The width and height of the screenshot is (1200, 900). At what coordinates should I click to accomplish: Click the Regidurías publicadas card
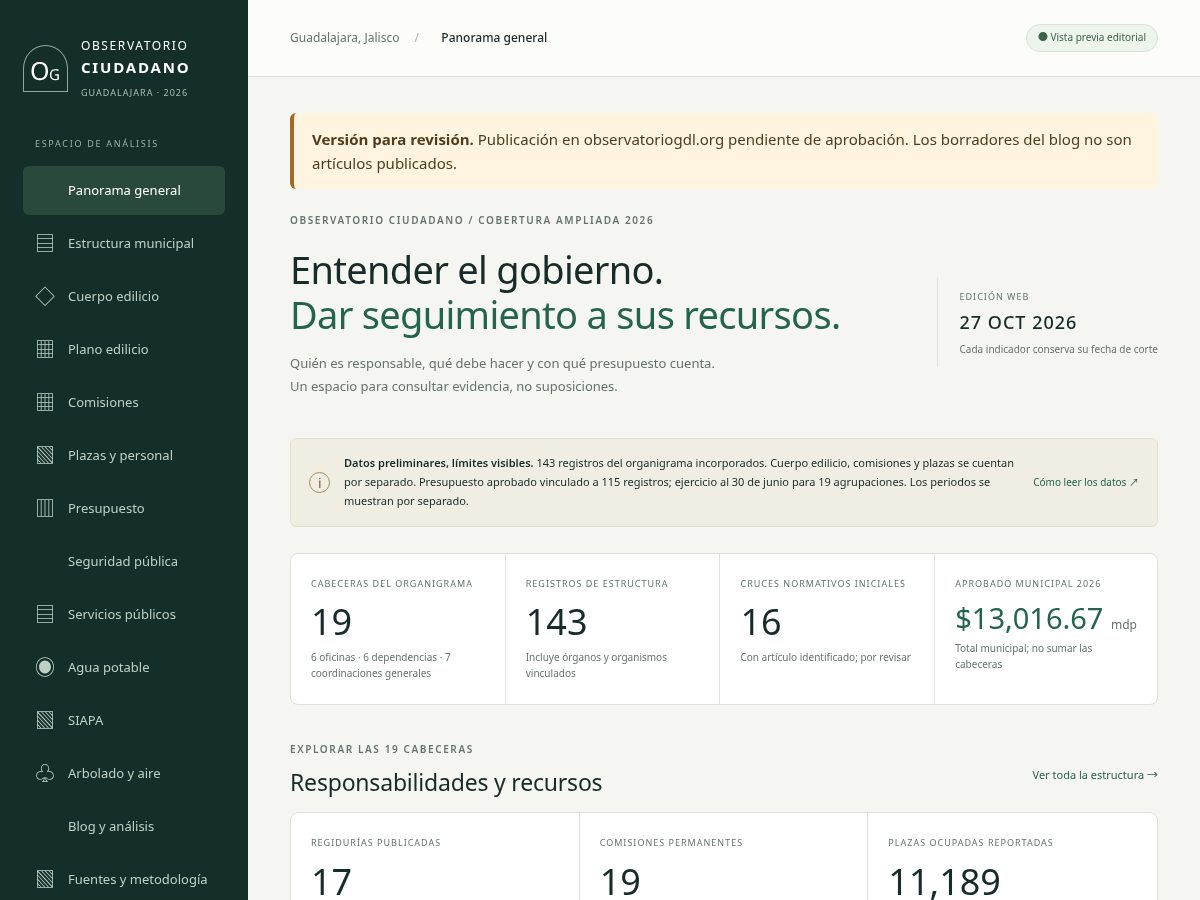435,857
